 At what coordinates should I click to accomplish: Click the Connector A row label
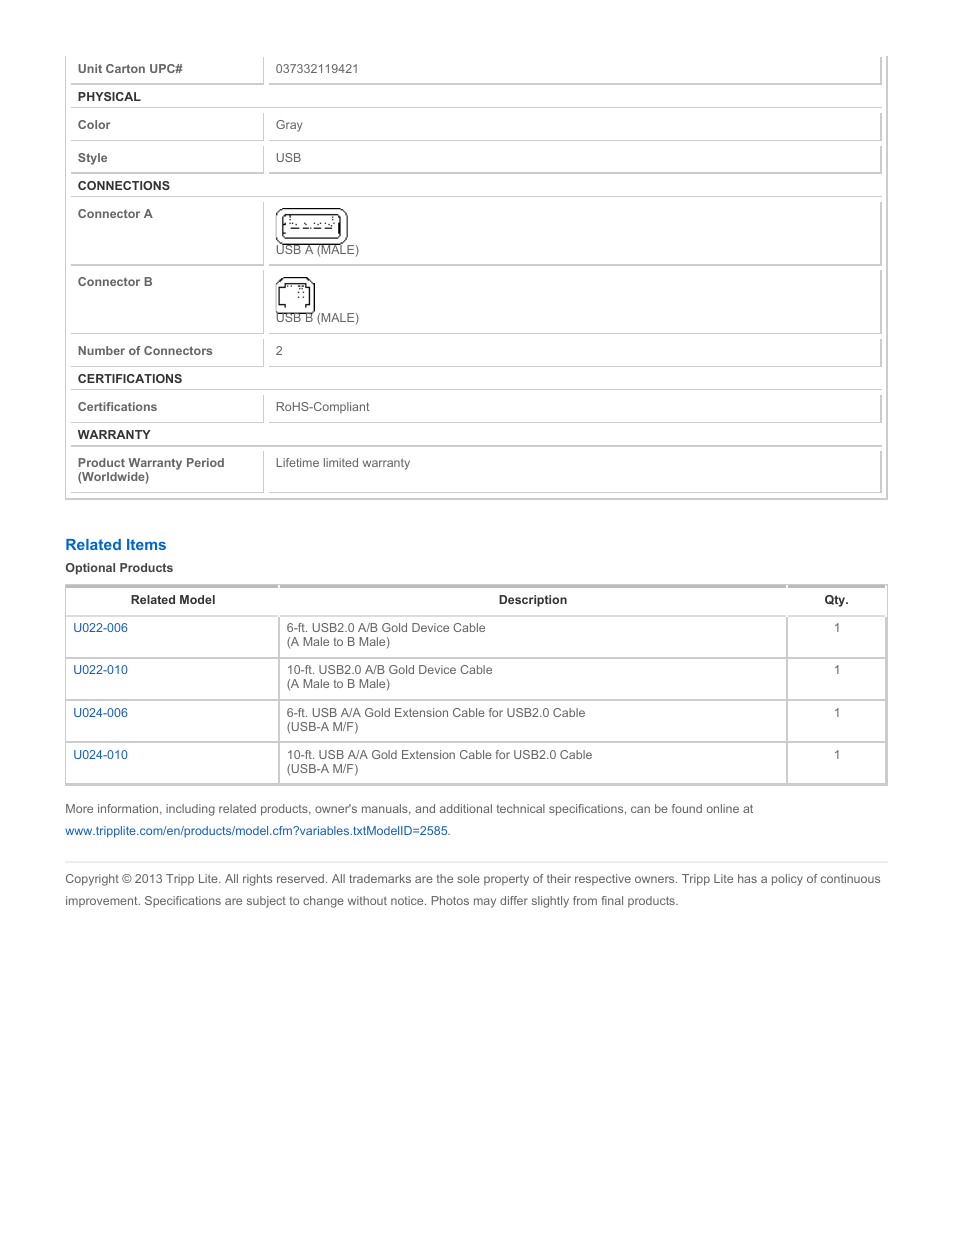(115, 214)
